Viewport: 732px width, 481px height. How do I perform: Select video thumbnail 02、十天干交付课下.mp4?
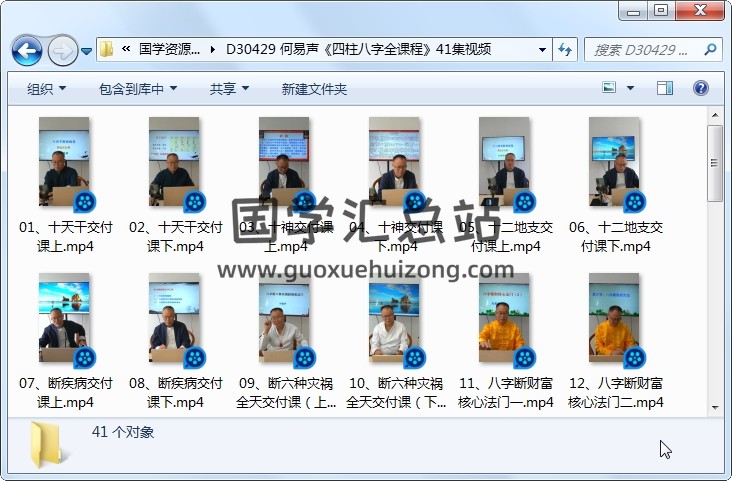pos(175,162)
